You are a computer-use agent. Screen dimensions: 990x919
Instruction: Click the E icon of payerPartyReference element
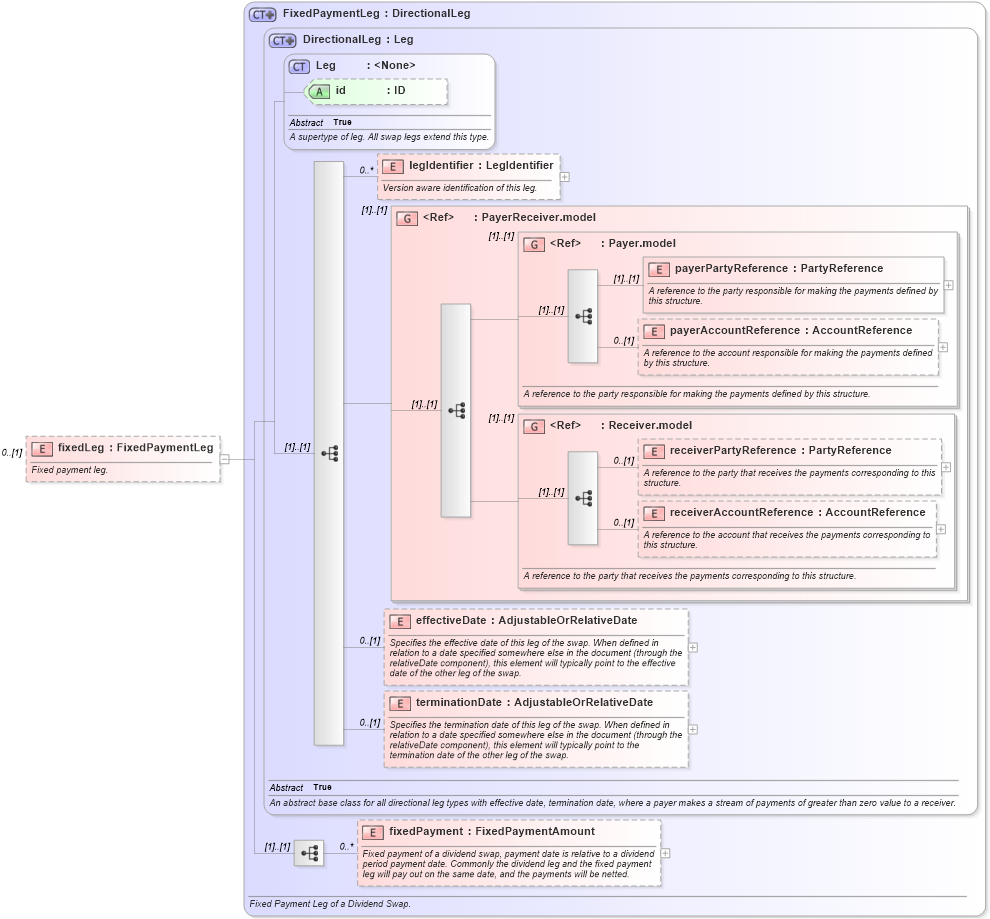click(x=659, y=268)
